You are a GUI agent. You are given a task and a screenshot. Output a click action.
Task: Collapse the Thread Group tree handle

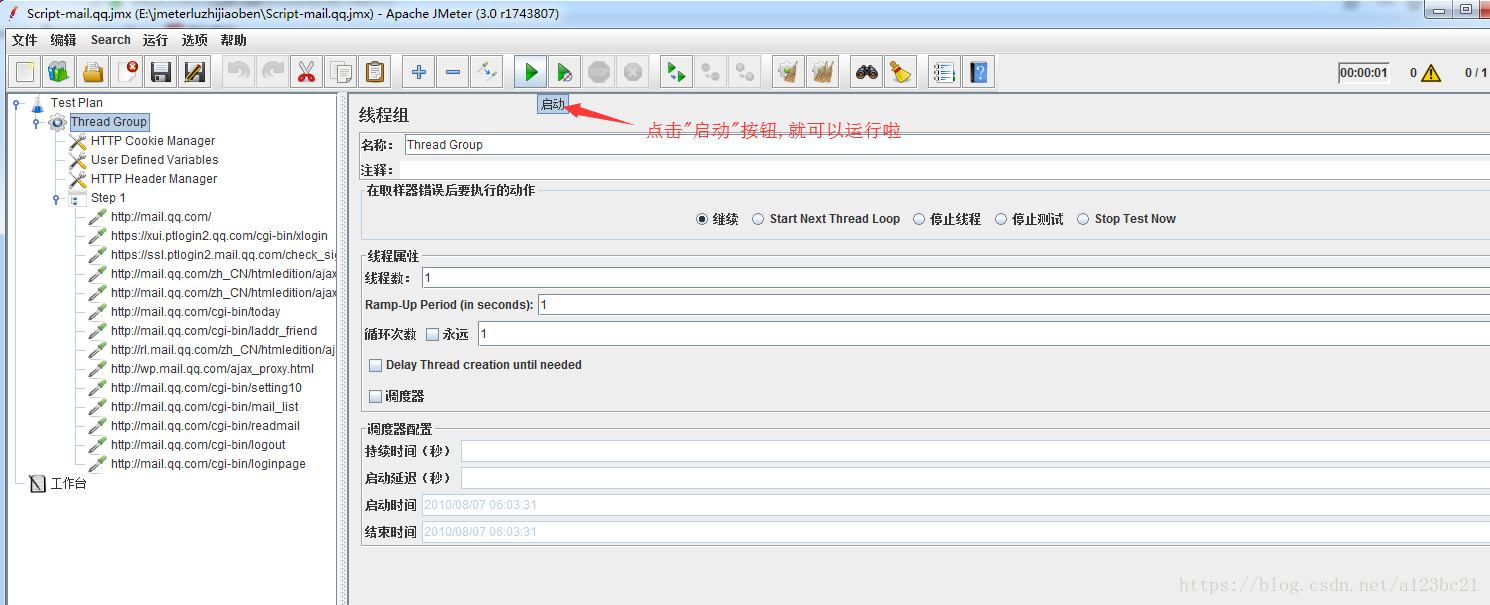pyautogui.click(x=36, y=122)
